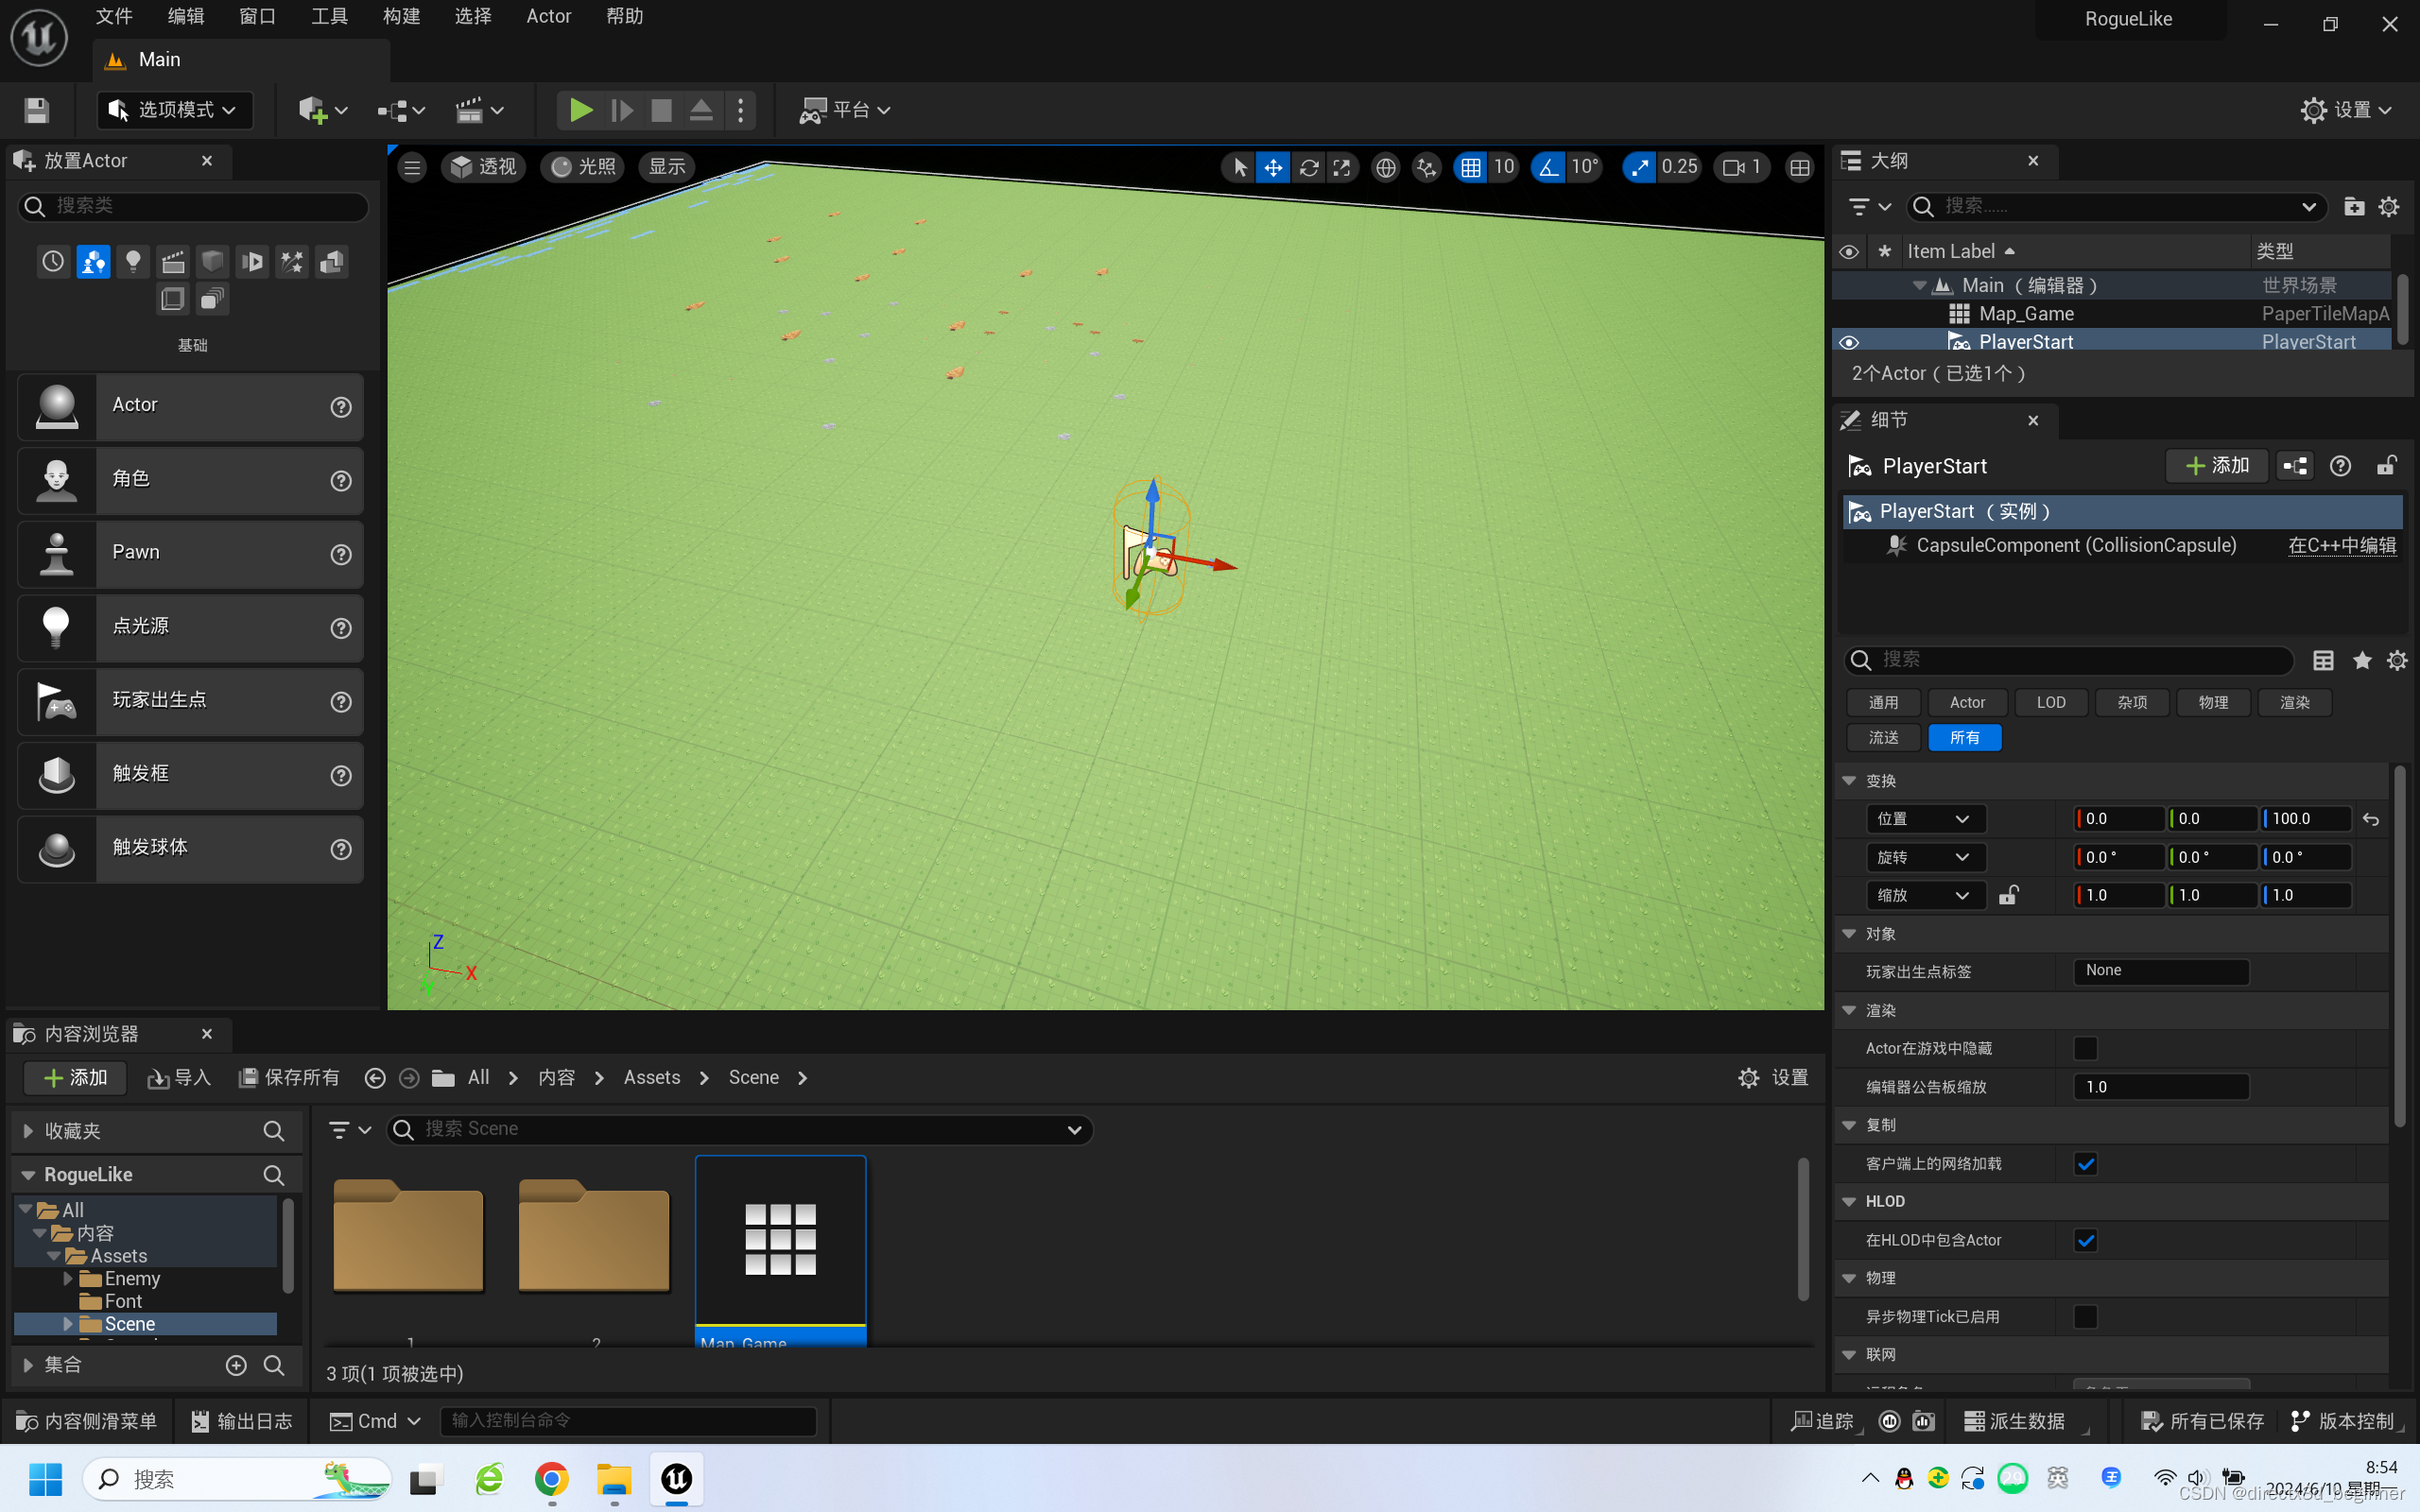
Task: Open the 构建 menu in the menu bar
Action: click(401, 16)
